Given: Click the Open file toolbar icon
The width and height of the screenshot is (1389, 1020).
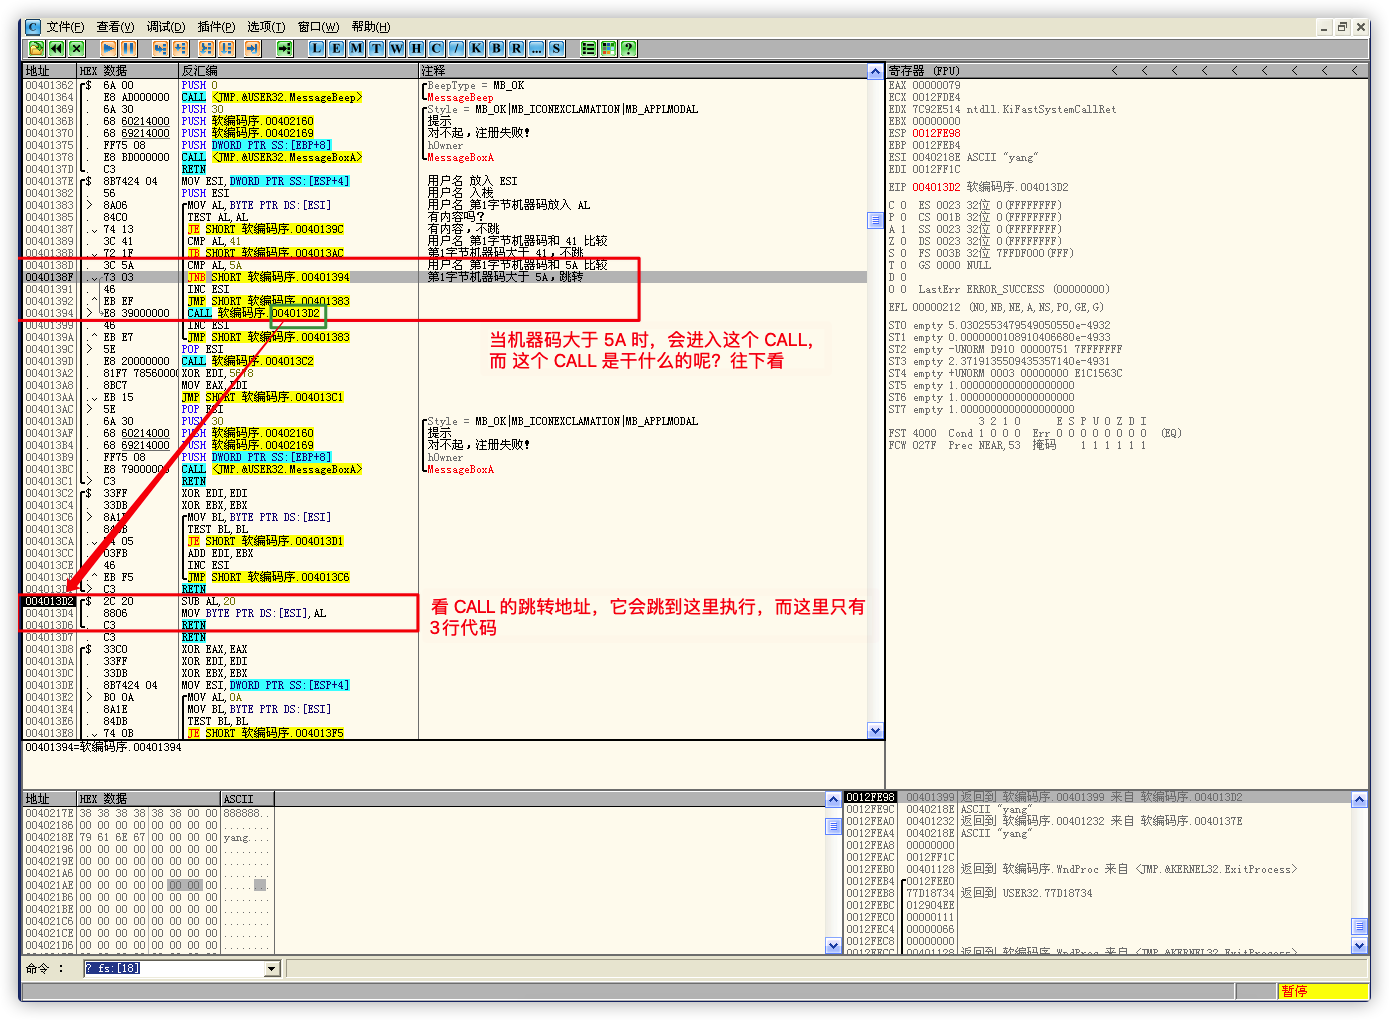Looking at the screenshot, I should [x=36, y=48].
